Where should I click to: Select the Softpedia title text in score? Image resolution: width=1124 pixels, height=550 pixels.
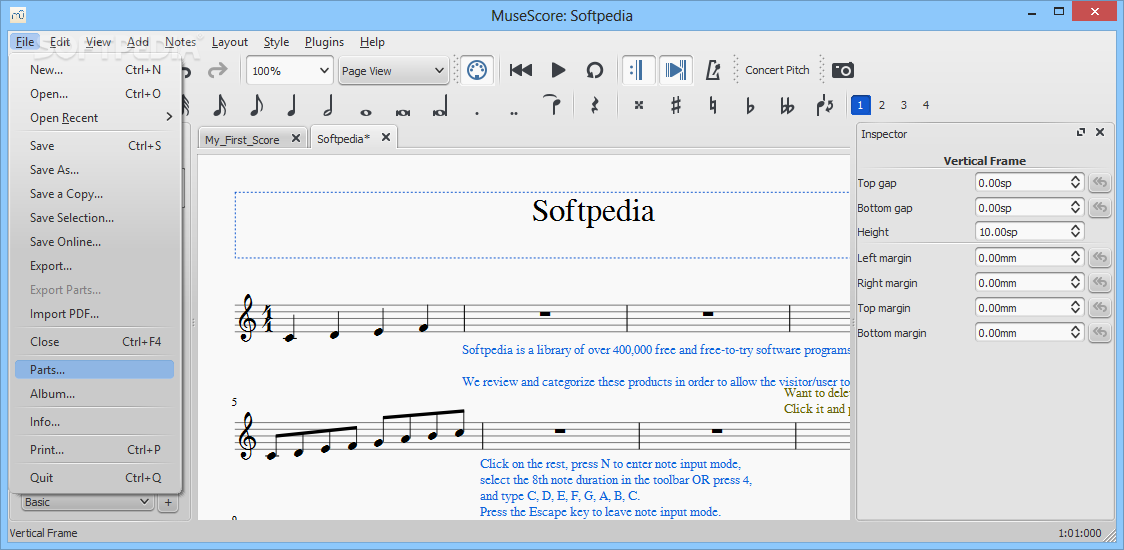tap(593, 212)
